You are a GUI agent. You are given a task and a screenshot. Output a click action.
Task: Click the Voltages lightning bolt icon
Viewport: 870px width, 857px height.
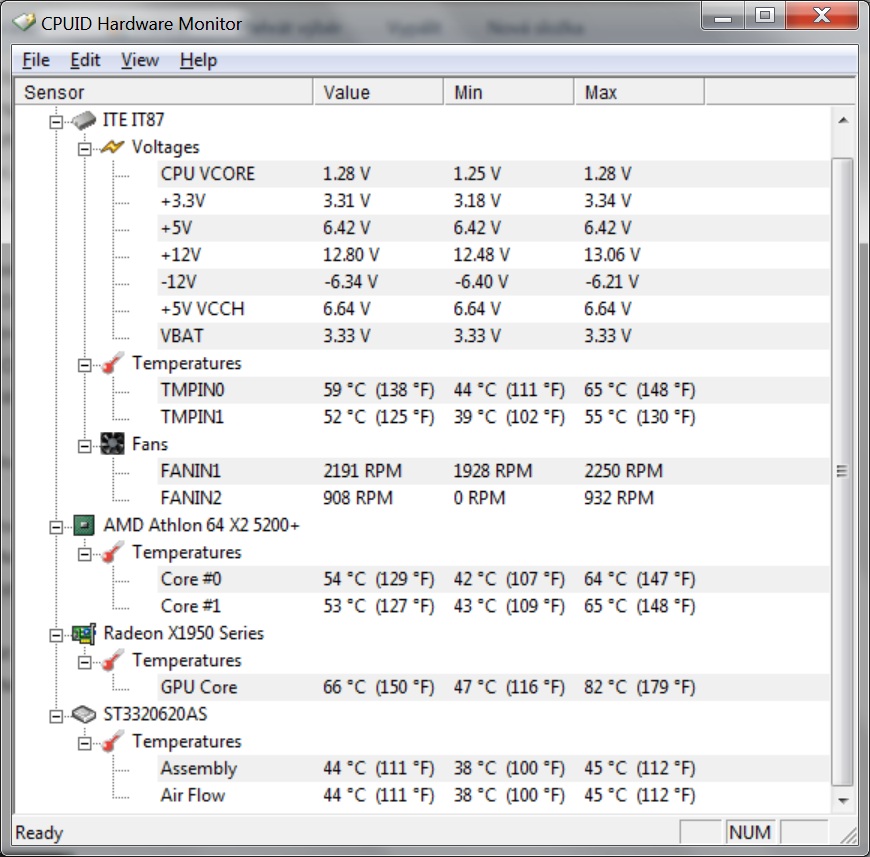pos(113,147)
